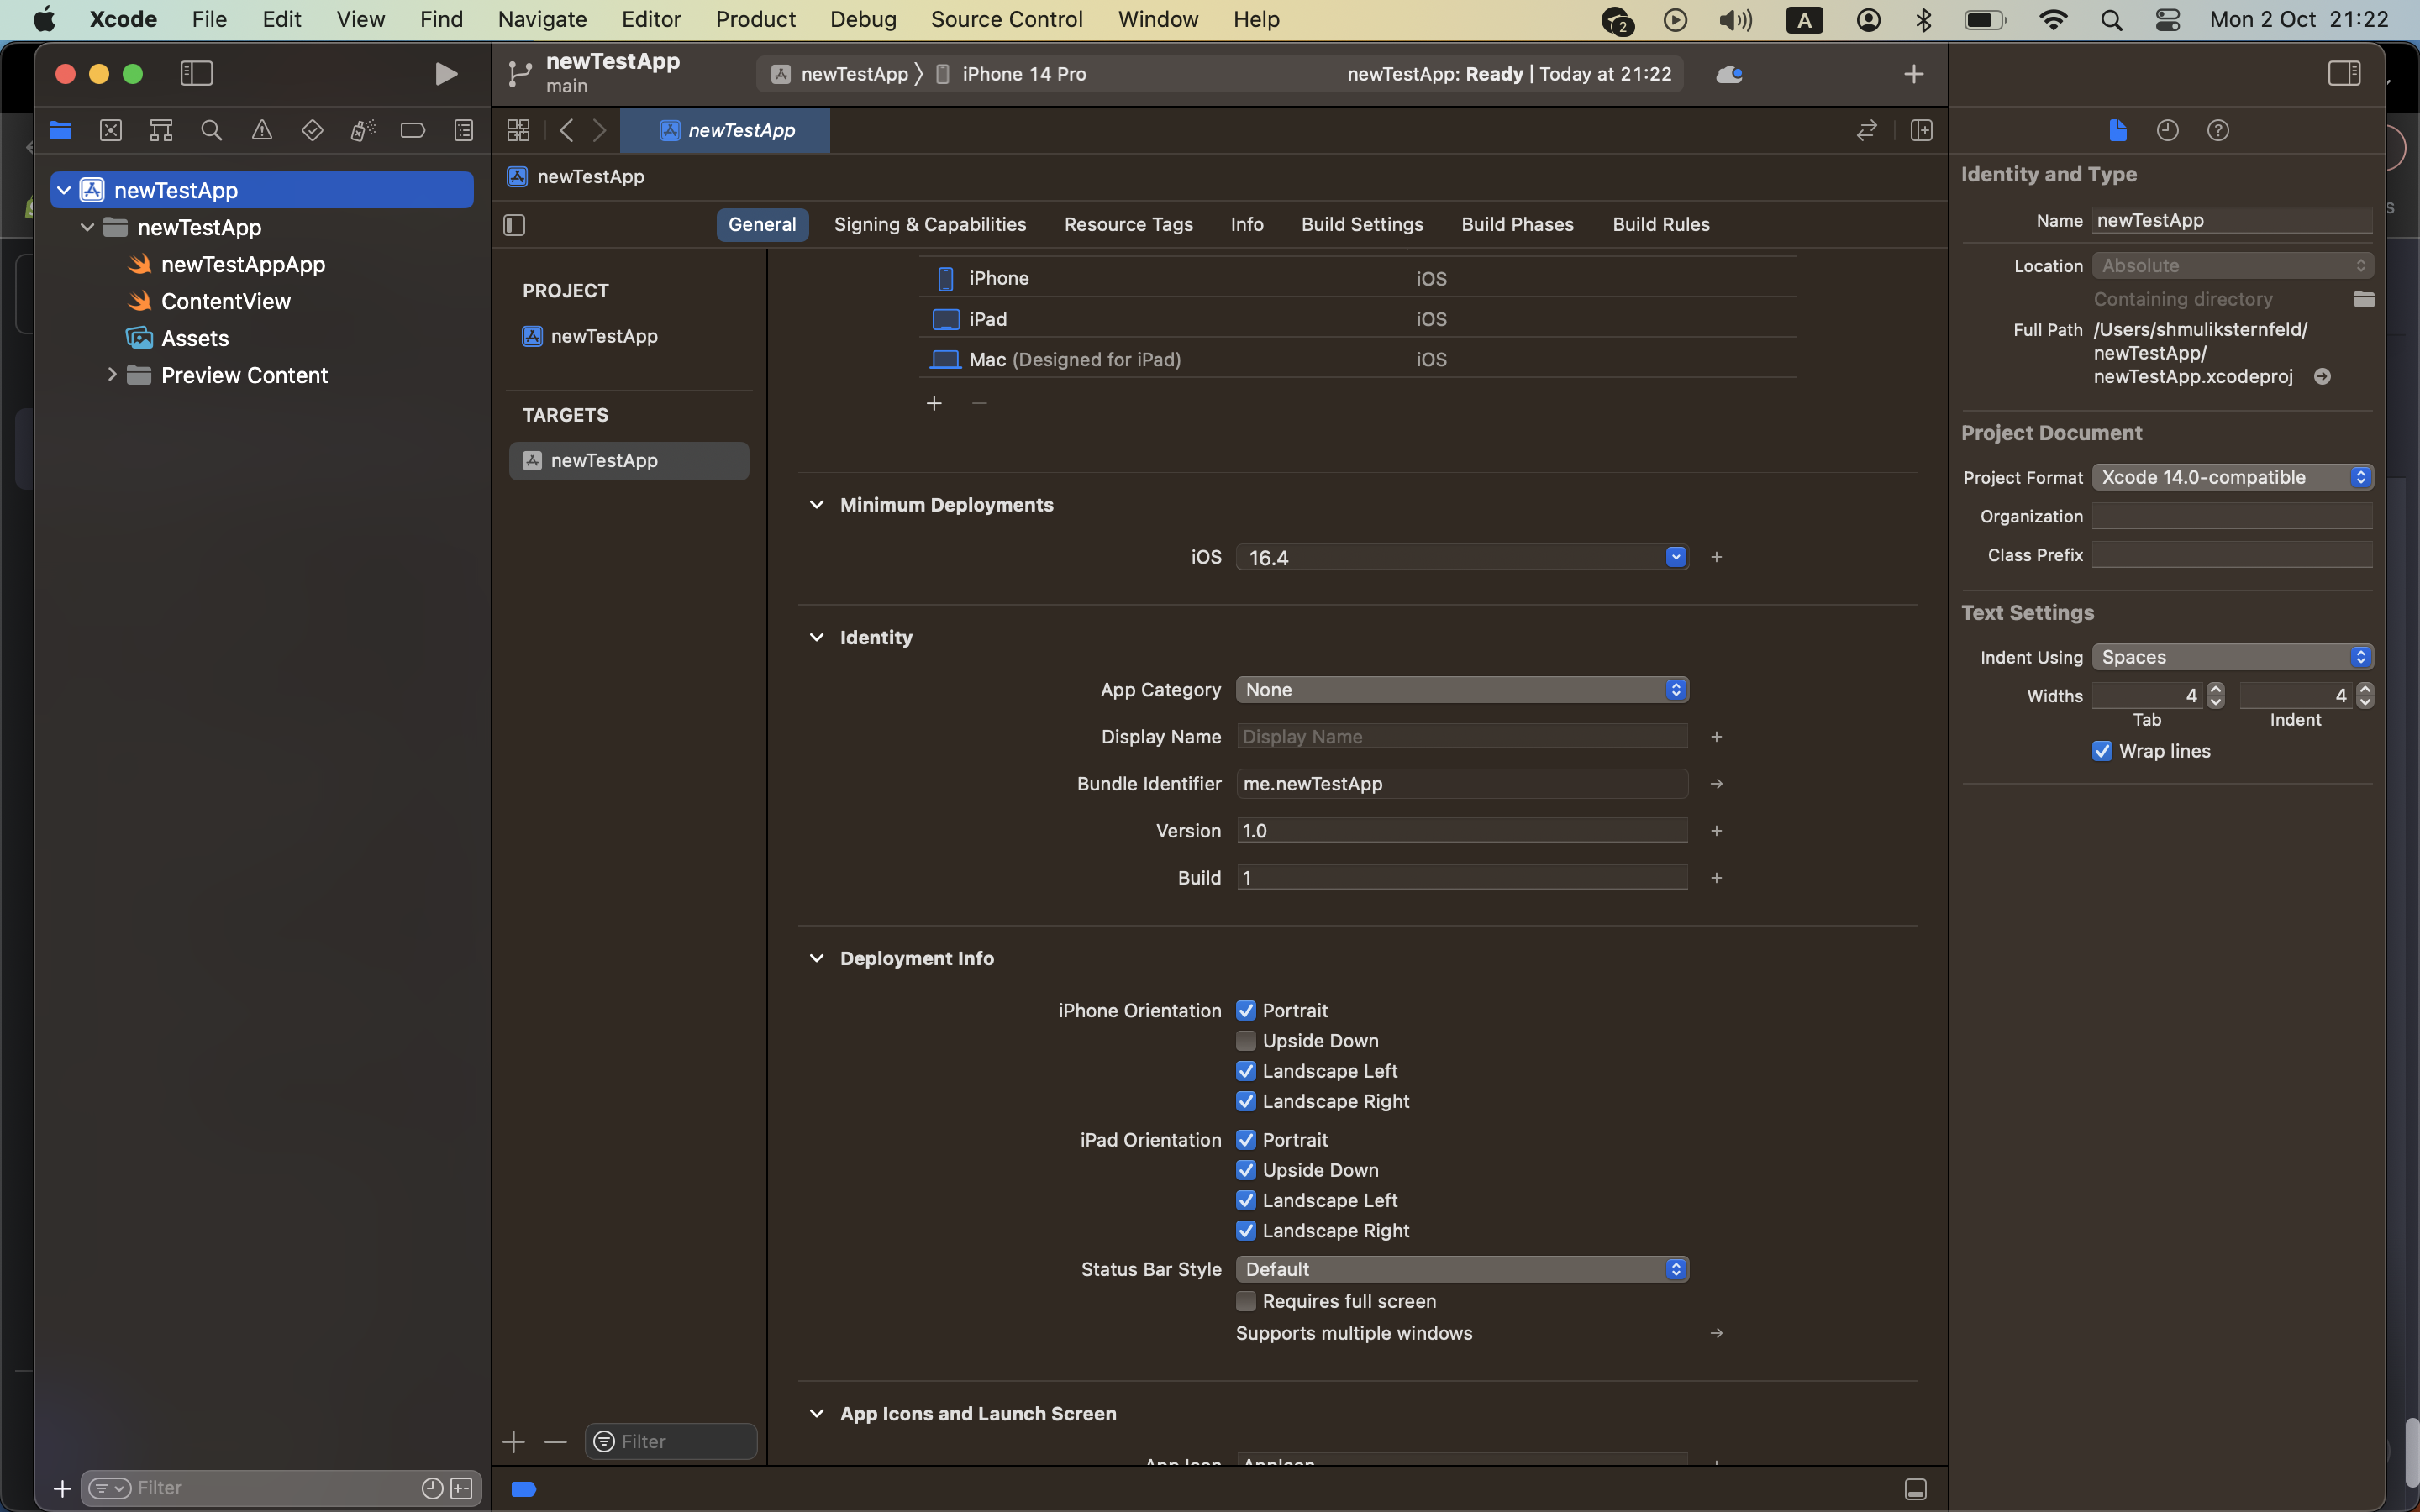The height and width of the screenshot is (1512, 2420).
Task: Open the editor review swap arrows
Action: 1866,130
